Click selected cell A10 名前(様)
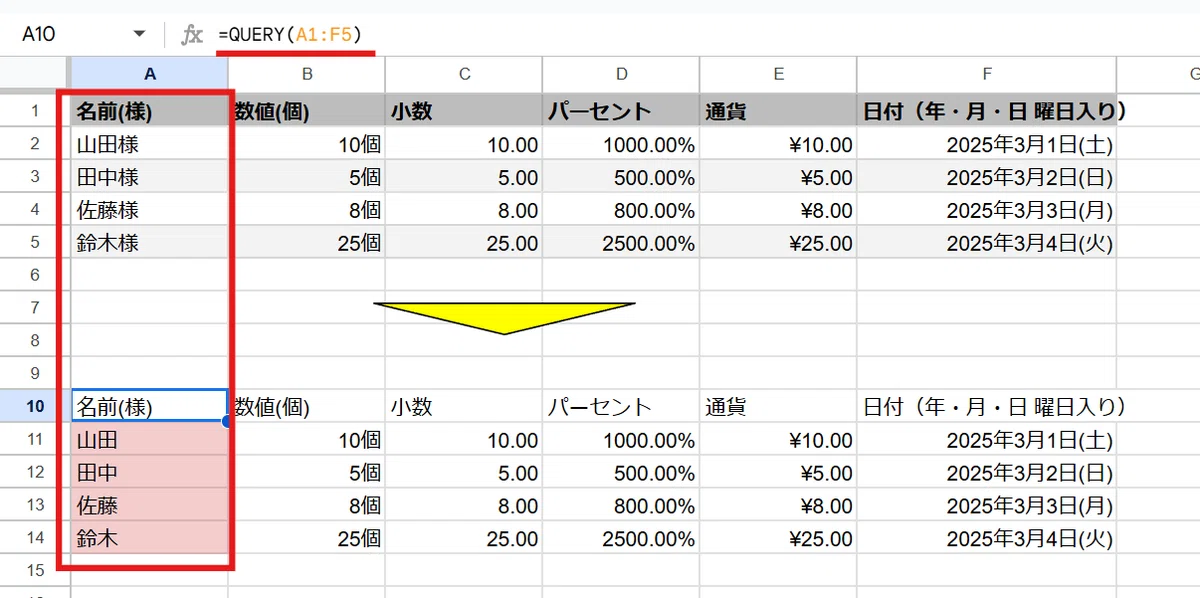Screen dimensions: 1200x598 pyautogui.click(x=149, y=406)
